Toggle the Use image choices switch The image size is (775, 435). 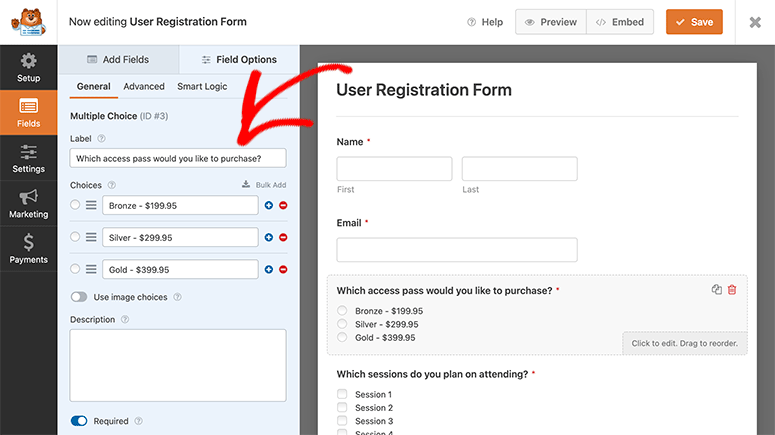coord(79,297)
